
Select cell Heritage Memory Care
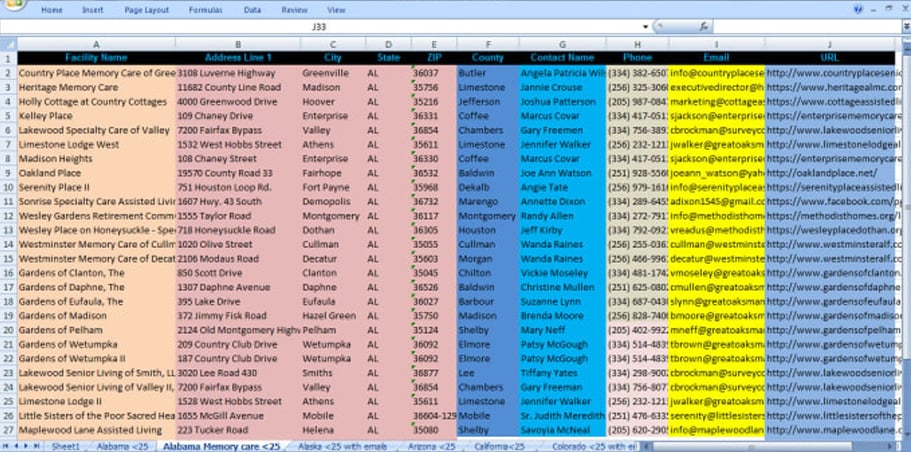click(96, 87)
